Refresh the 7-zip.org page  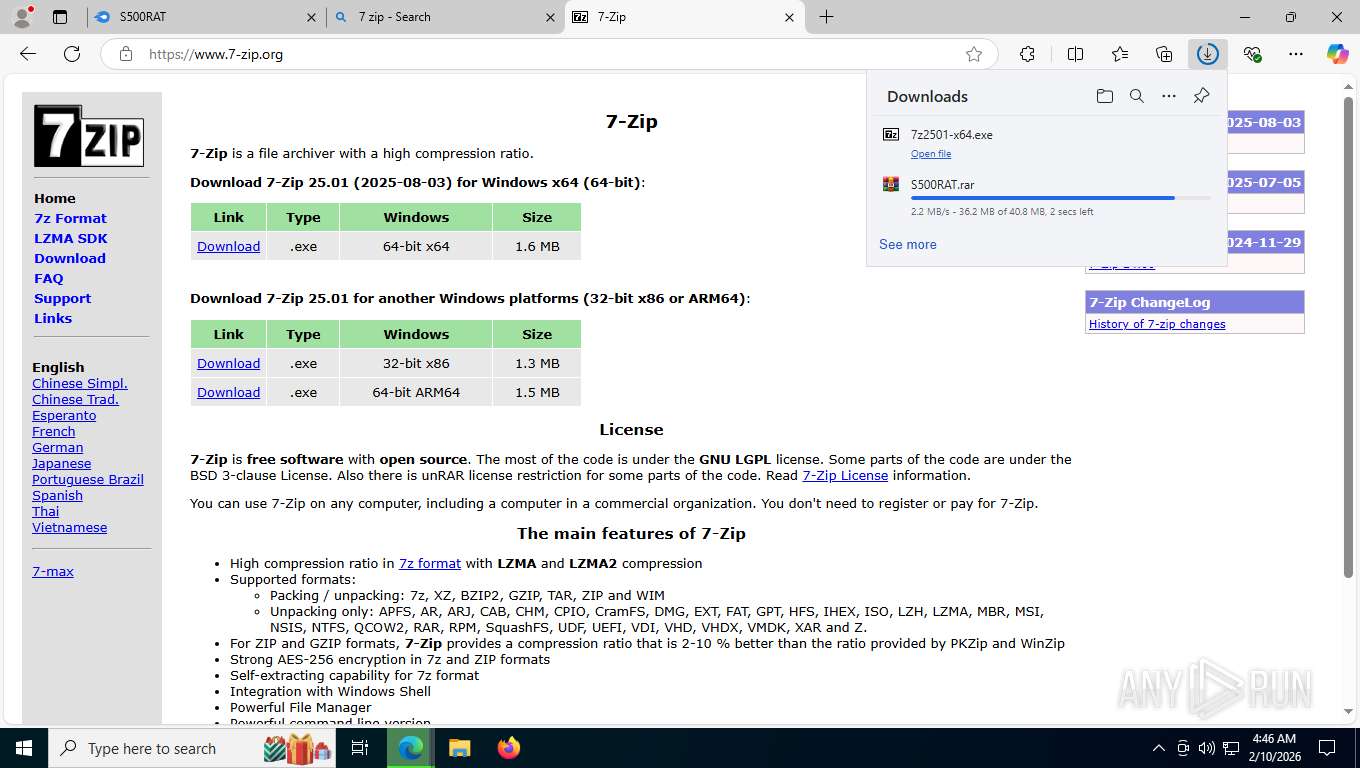click(72, 54)
